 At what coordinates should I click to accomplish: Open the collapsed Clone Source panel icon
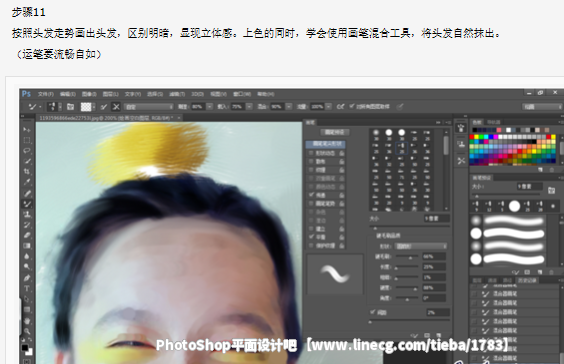(461, 145)
